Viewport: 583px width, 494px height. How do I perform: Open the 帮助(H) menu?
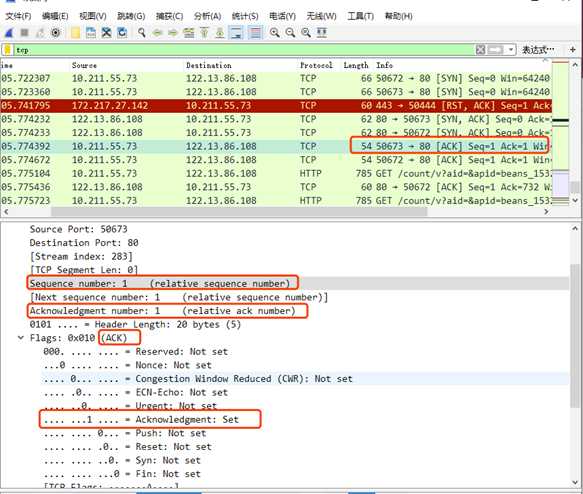pos(399,16)
